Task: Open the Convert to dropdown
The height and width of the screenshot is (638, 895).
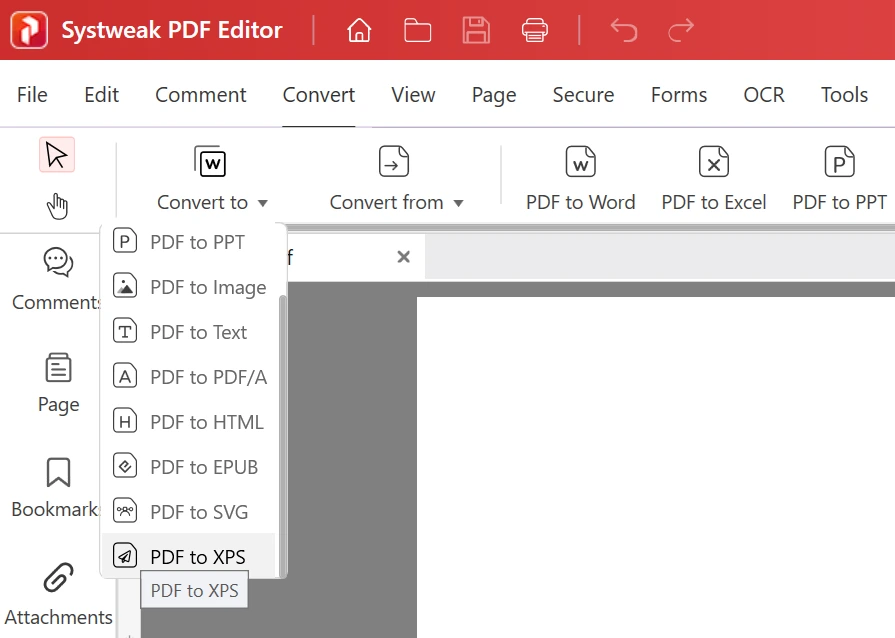Action: point(211,202)
